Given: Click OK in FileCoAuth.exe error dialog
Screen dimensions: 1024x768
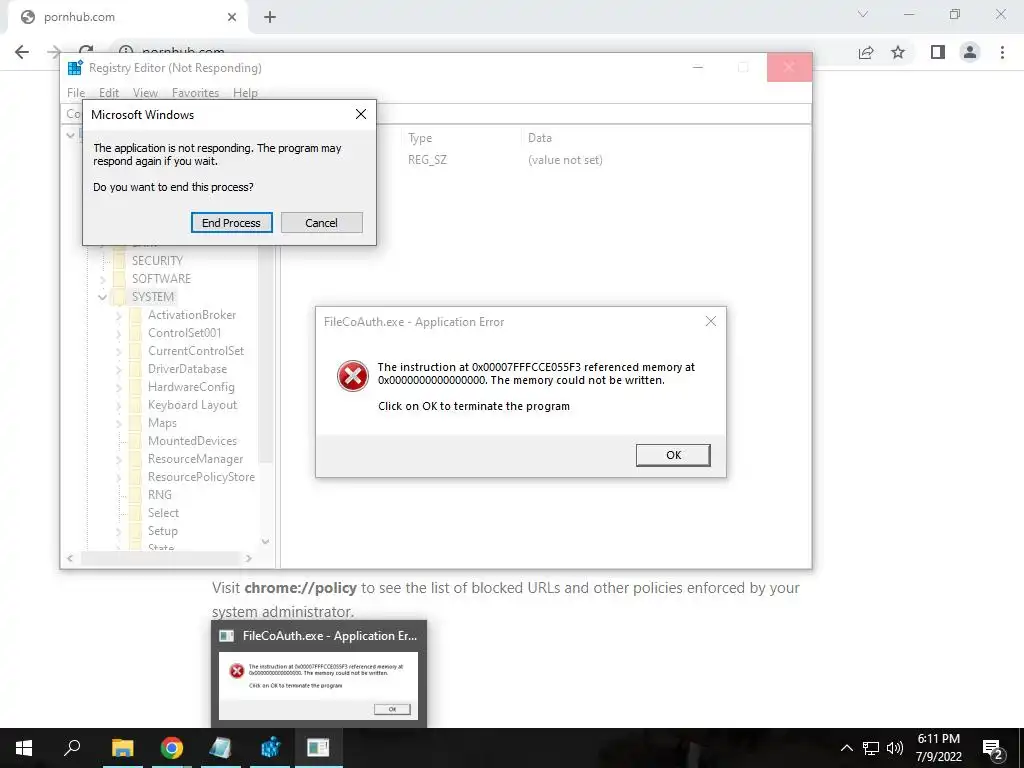Looking at the screenshot, I should [673, 455].
